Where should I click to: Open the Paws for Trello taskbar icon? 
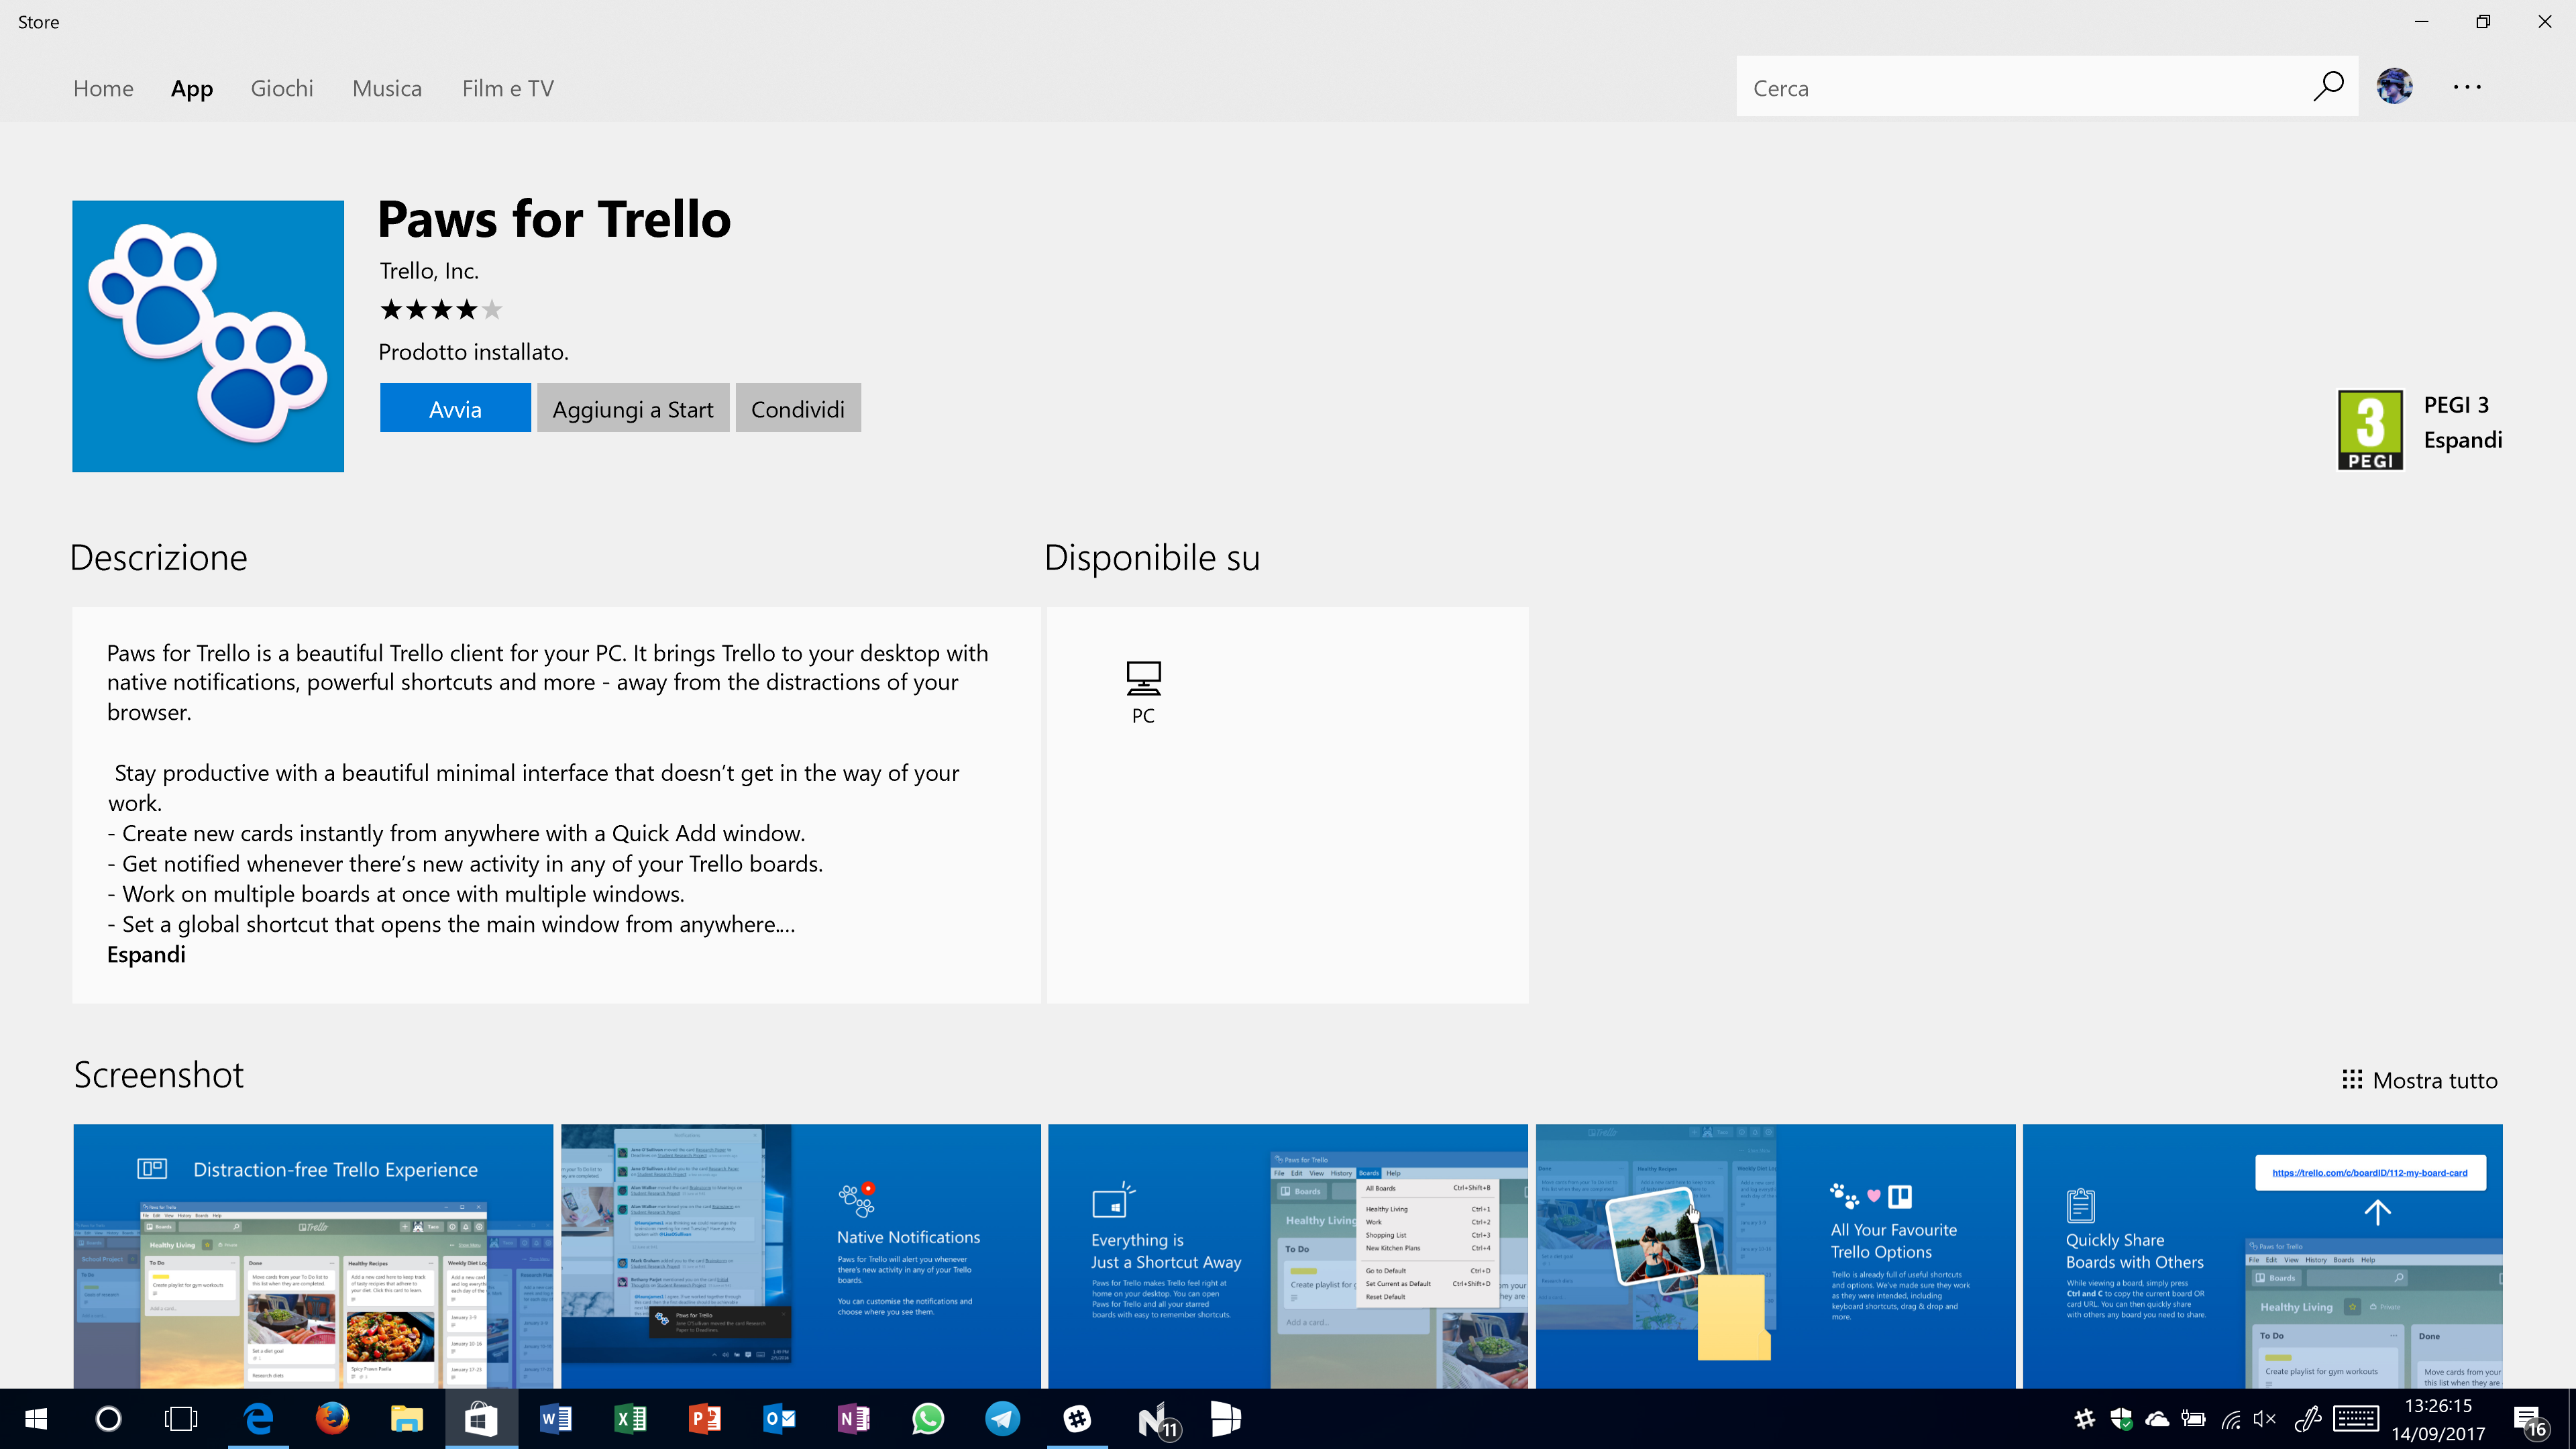pos(1077,1419)
